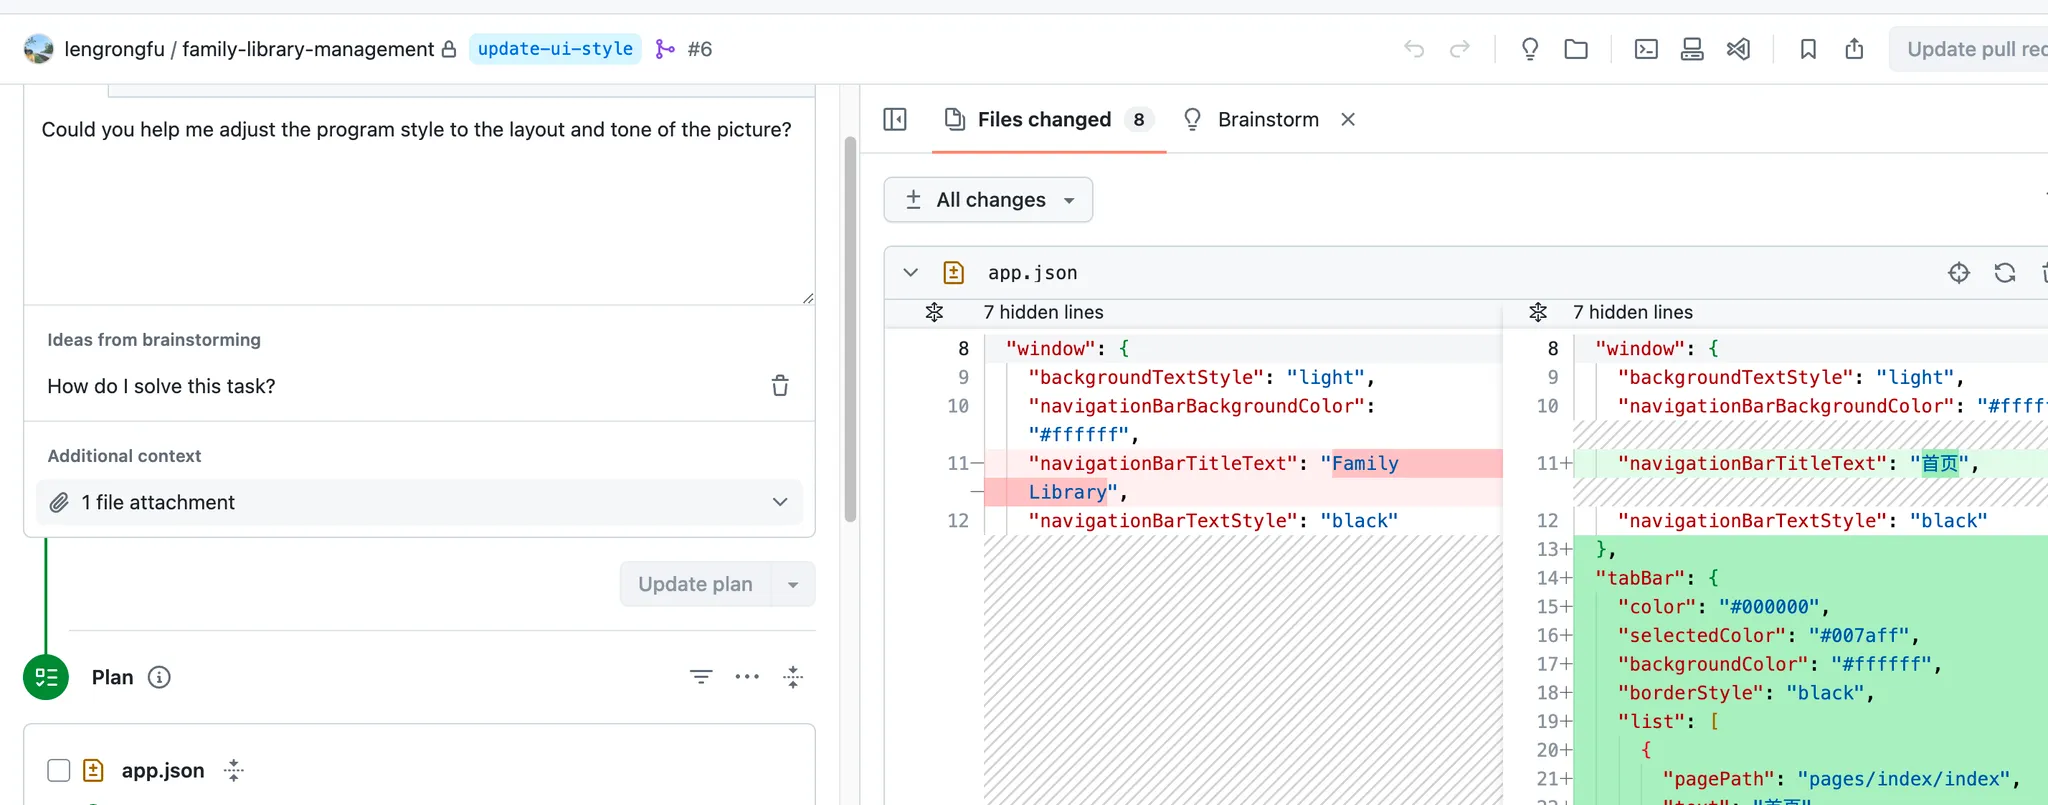Image resolution: width=2048 pixels, height=805 pixels.
Task: Open the codespace computer icon
Action: click(x=1692, y=49)
